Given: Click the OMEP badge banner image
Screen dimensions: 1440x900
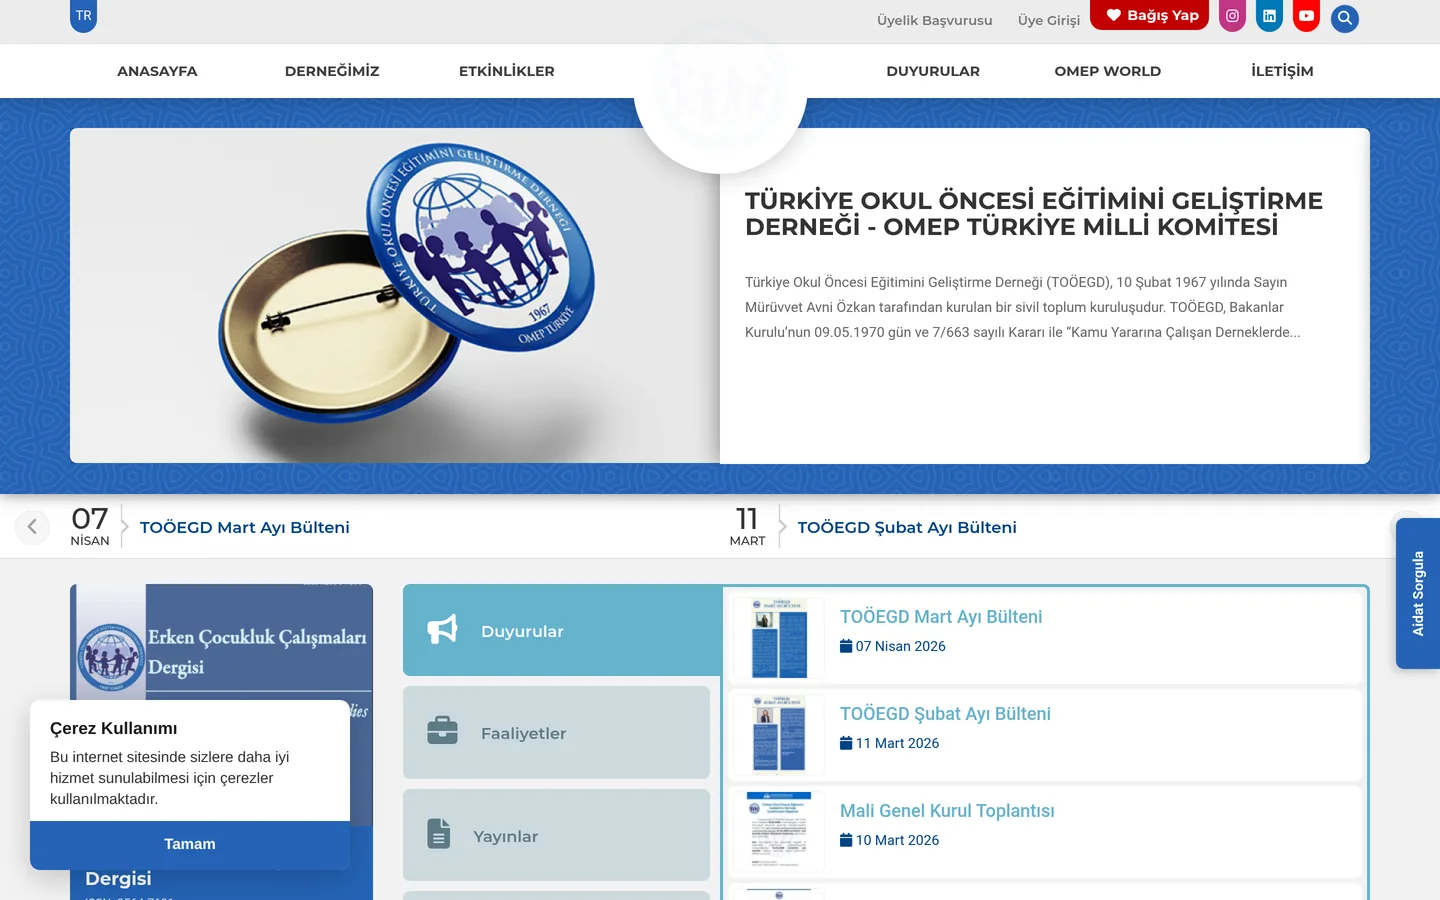Looking at the screenshot, I should pyautogui.click(x=395, y=296).
